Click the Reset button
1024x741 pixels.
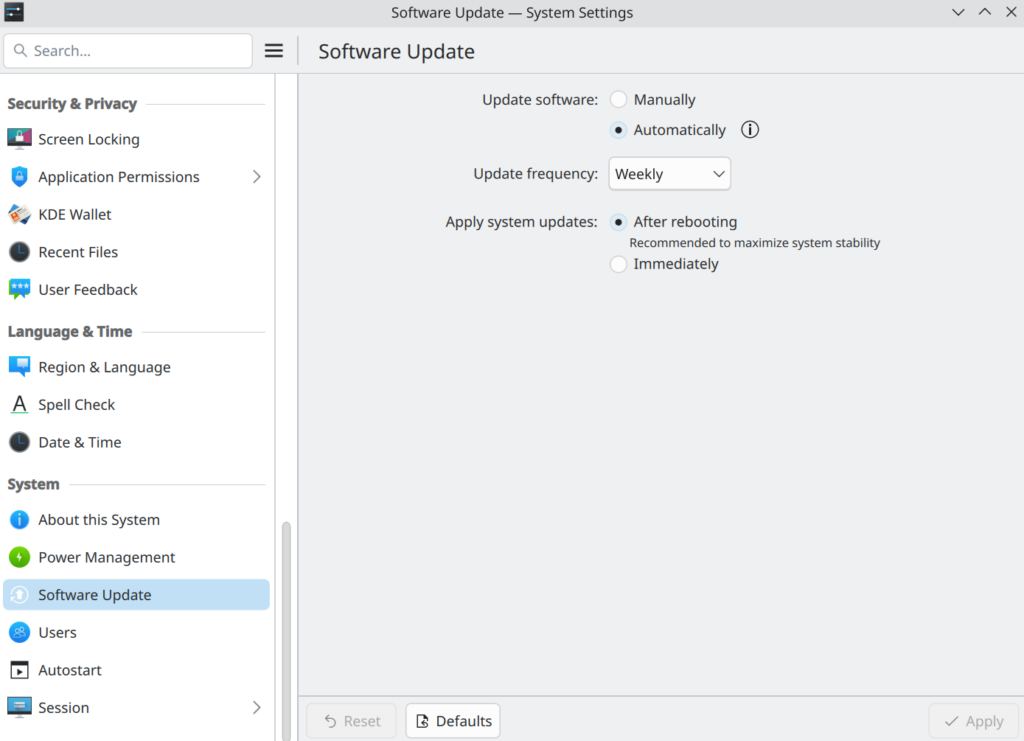(351, 721)
